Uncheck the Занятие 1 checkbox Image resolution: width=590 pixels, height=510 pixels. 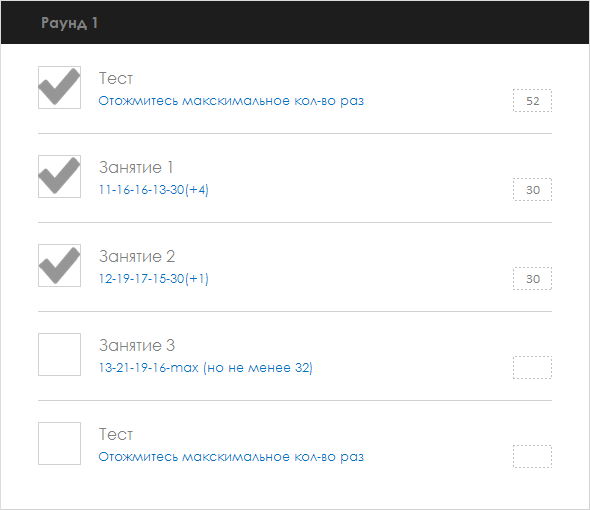[59, 176]
